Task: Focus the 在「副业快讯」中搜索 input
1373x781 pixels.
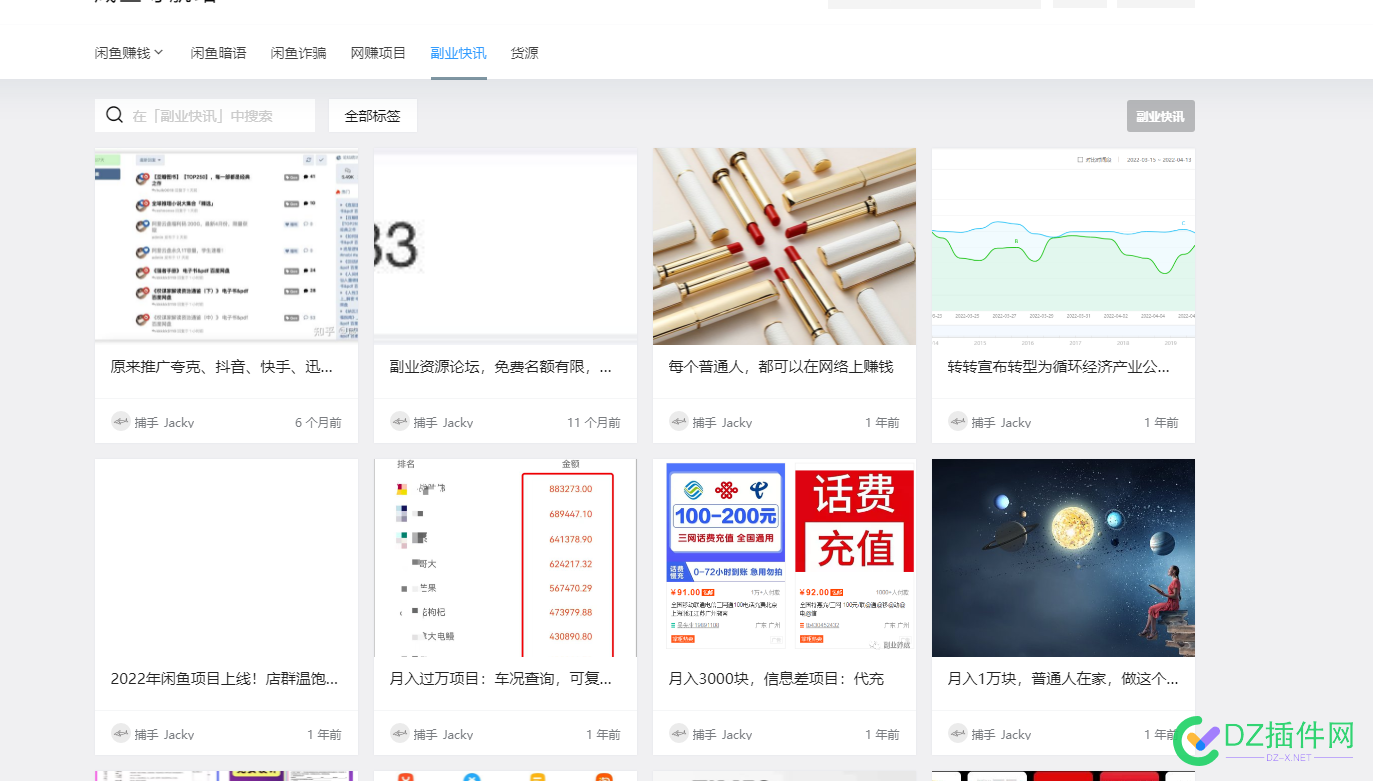Action: click(x=205, y=116)
